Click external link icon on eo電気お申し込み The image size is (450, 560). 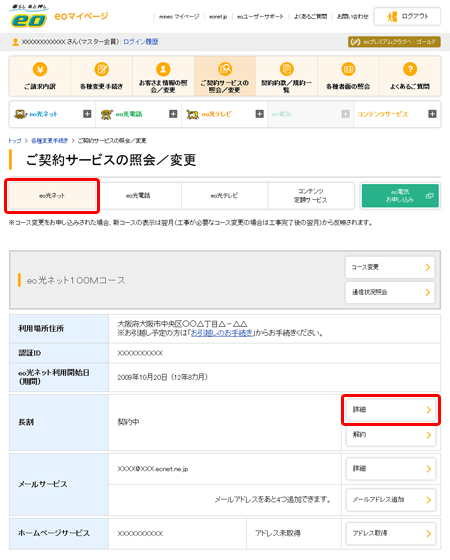point(430,196)
